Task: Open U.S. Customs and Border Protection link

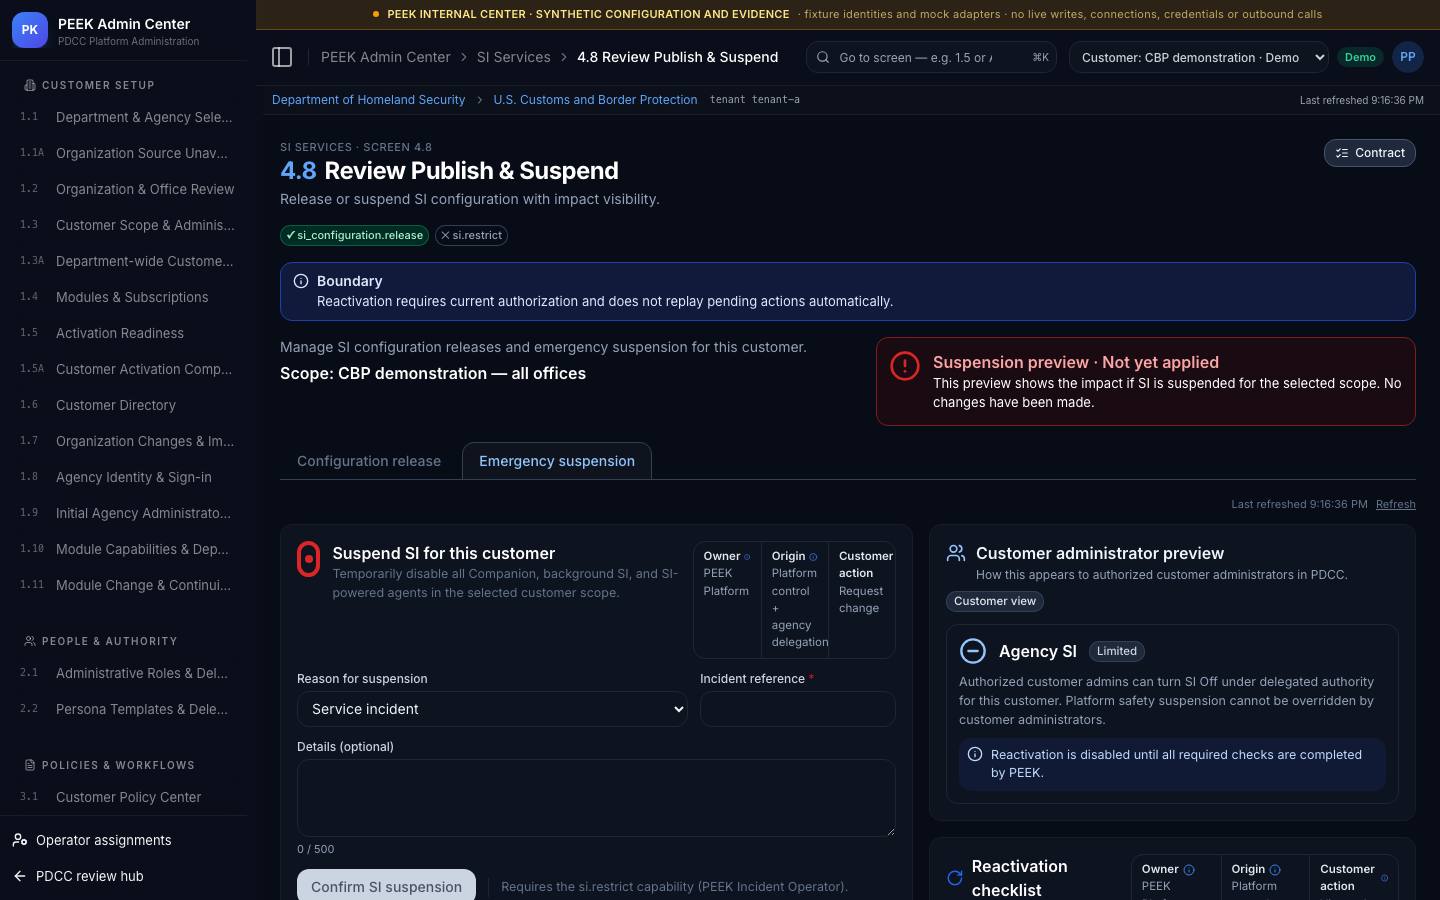Action: pos(595,100)
